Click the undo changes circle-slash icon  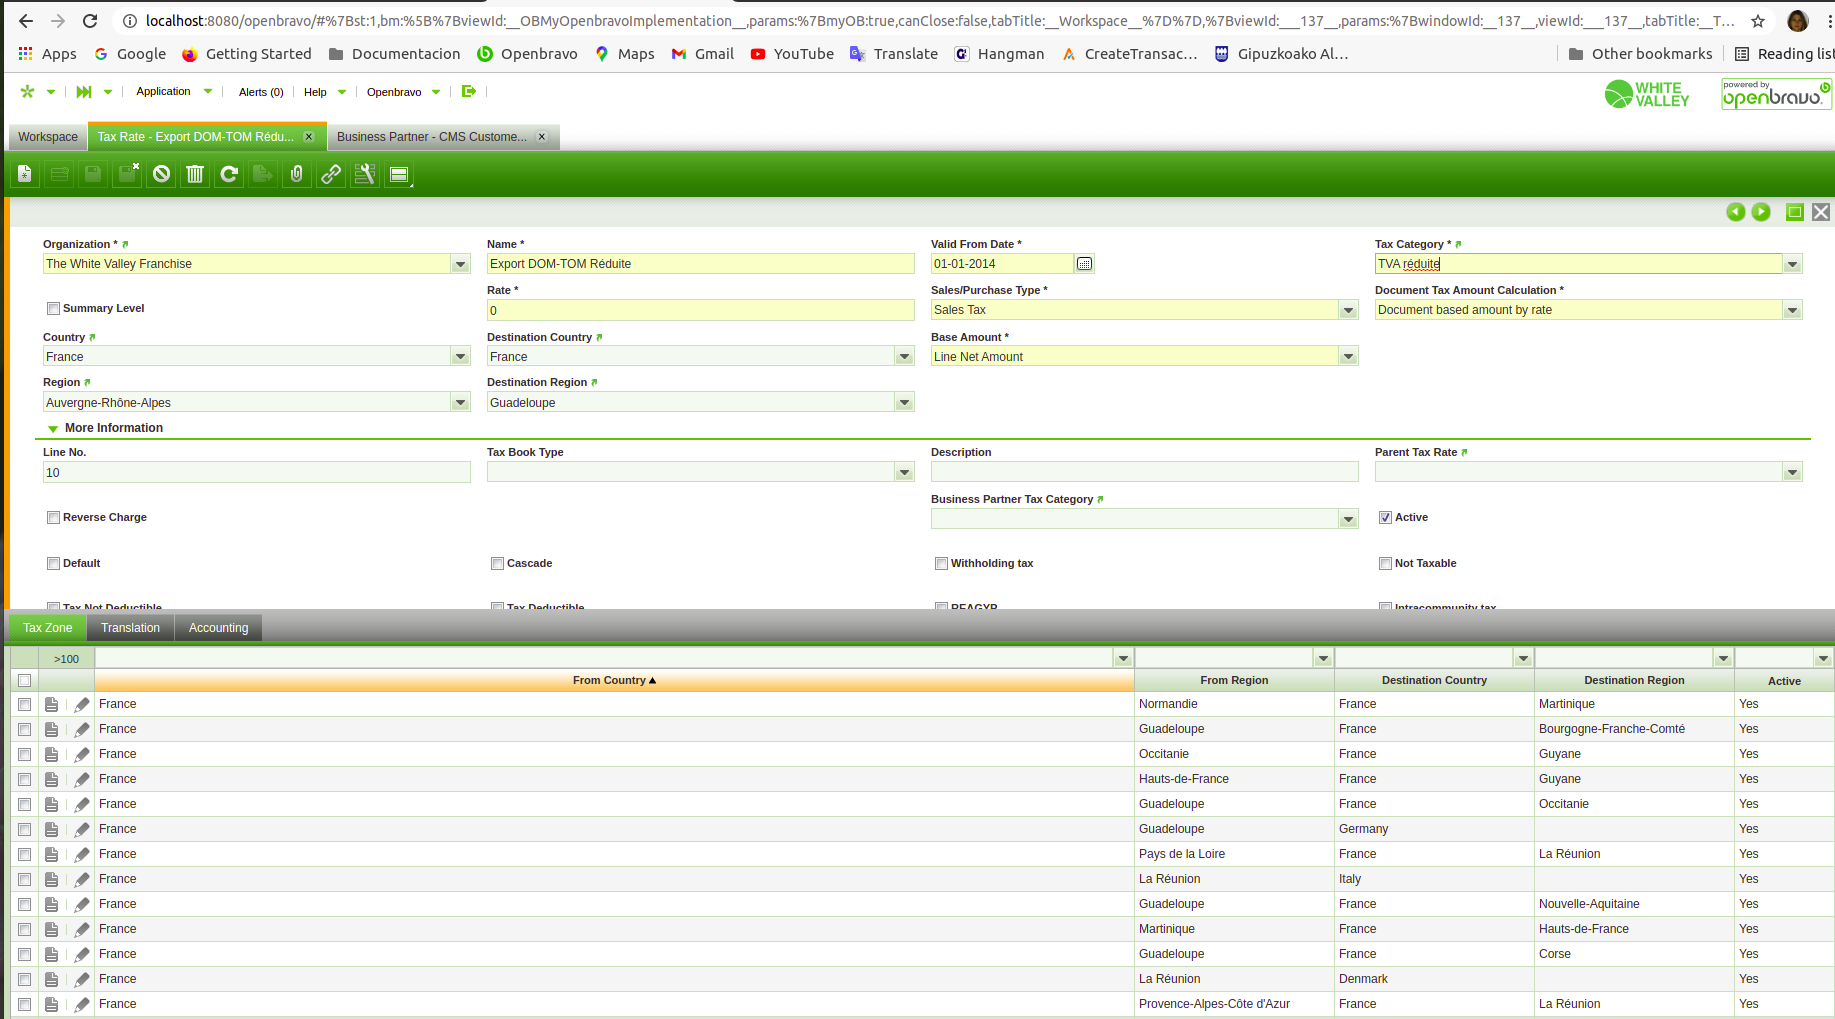(x=161, y=175)
